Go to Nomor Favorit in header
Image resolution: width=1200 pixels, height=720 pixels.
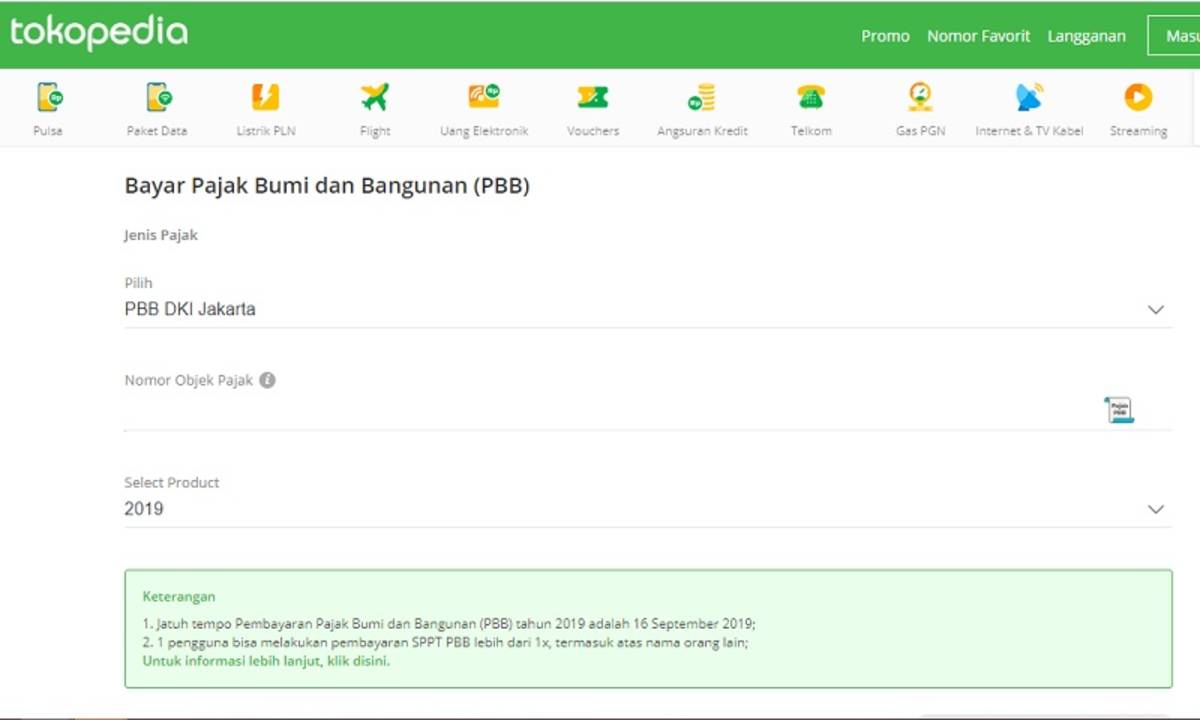[978, 36]
